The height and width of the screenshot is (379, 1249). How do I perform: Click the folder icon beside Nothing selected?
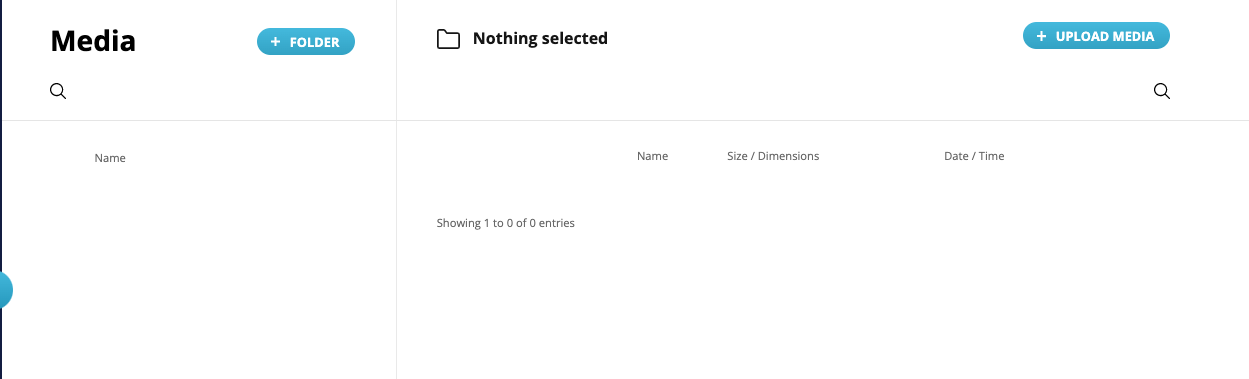[448, 39]
